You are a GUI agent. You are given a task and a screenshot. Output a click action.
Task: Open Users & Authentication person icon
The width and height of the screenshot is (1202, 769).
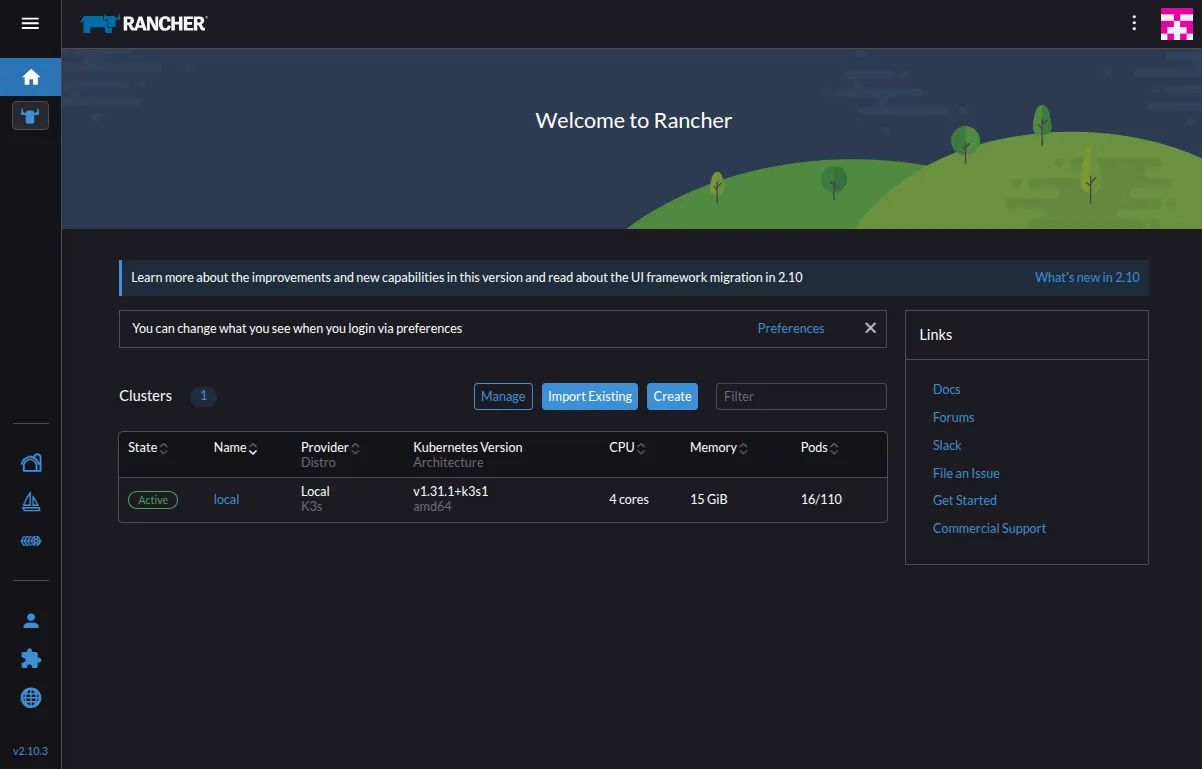click(x=31, y=621)
